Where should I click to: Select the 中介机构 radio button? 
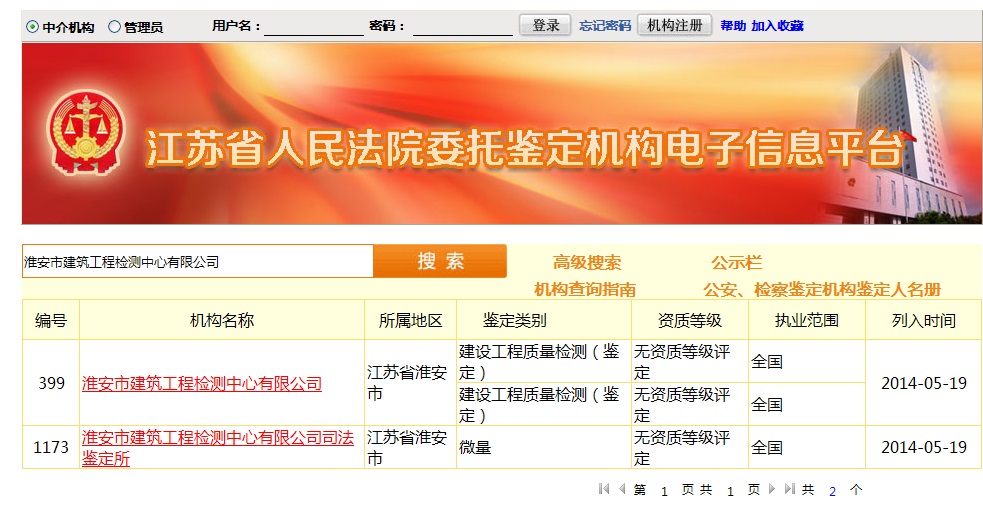click(x=32, y=27)
